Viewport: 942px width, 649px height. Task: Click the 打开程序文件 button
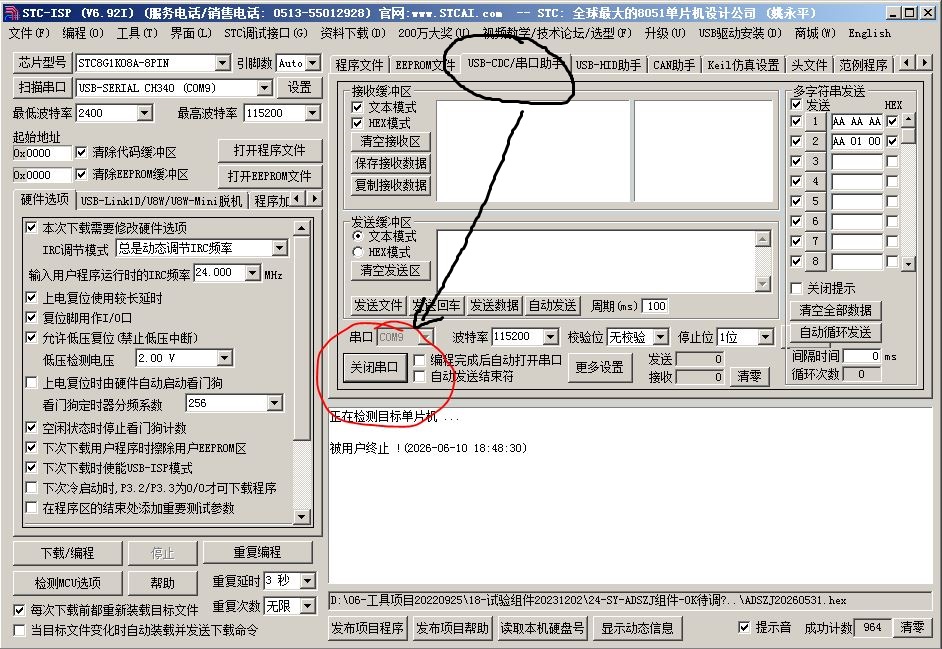pos(269,150)
